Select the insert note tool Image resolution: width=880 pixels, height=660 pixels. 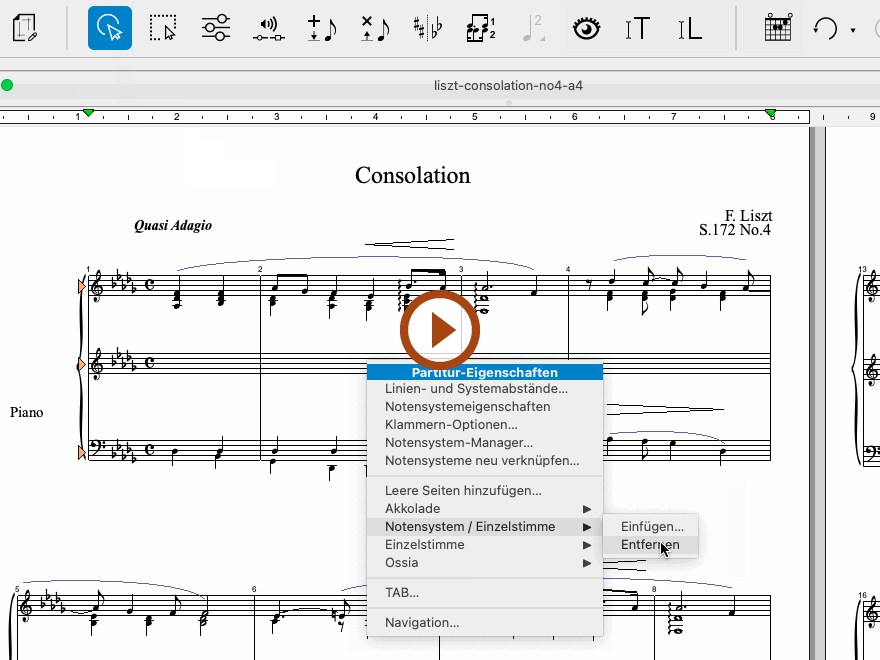(x=322, y=28)
